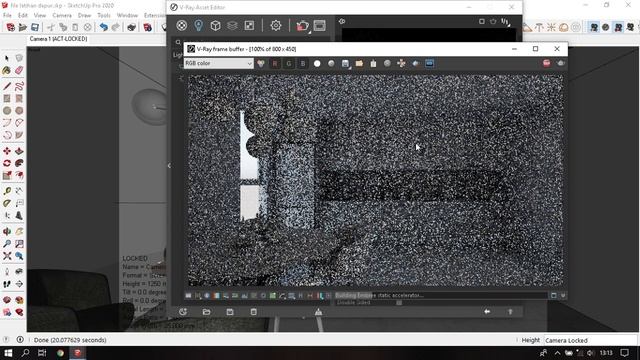Save the SketchUp model via toolbar disk
Viewport: 640px width, 360px height.
[x=35, y=27]
